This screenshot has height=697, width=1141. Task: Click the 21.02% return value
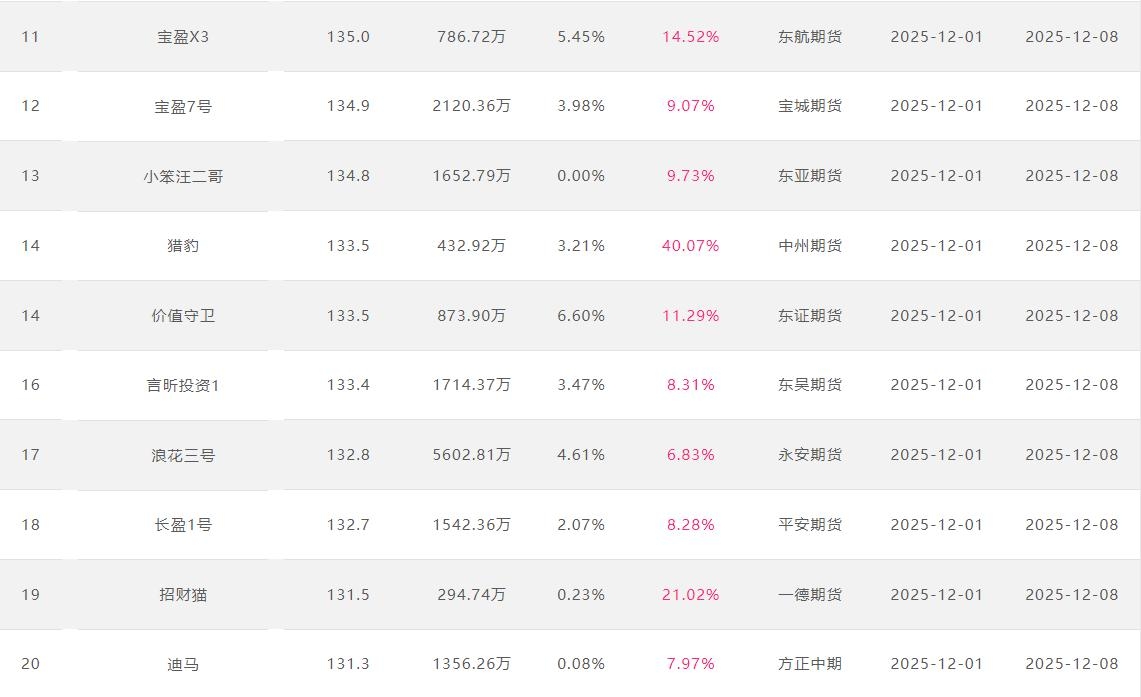point(690,595)
